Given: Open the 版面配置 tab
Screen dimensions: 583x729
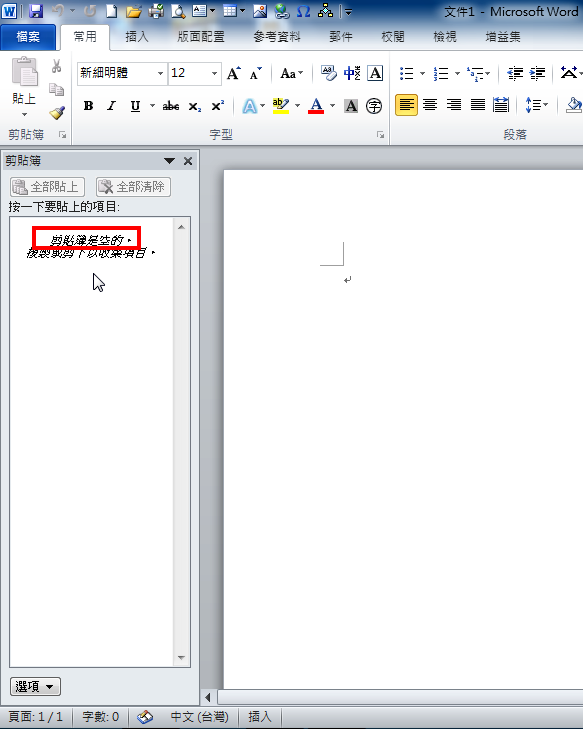Looking at the screenshot, I should [x=201, y=37].
